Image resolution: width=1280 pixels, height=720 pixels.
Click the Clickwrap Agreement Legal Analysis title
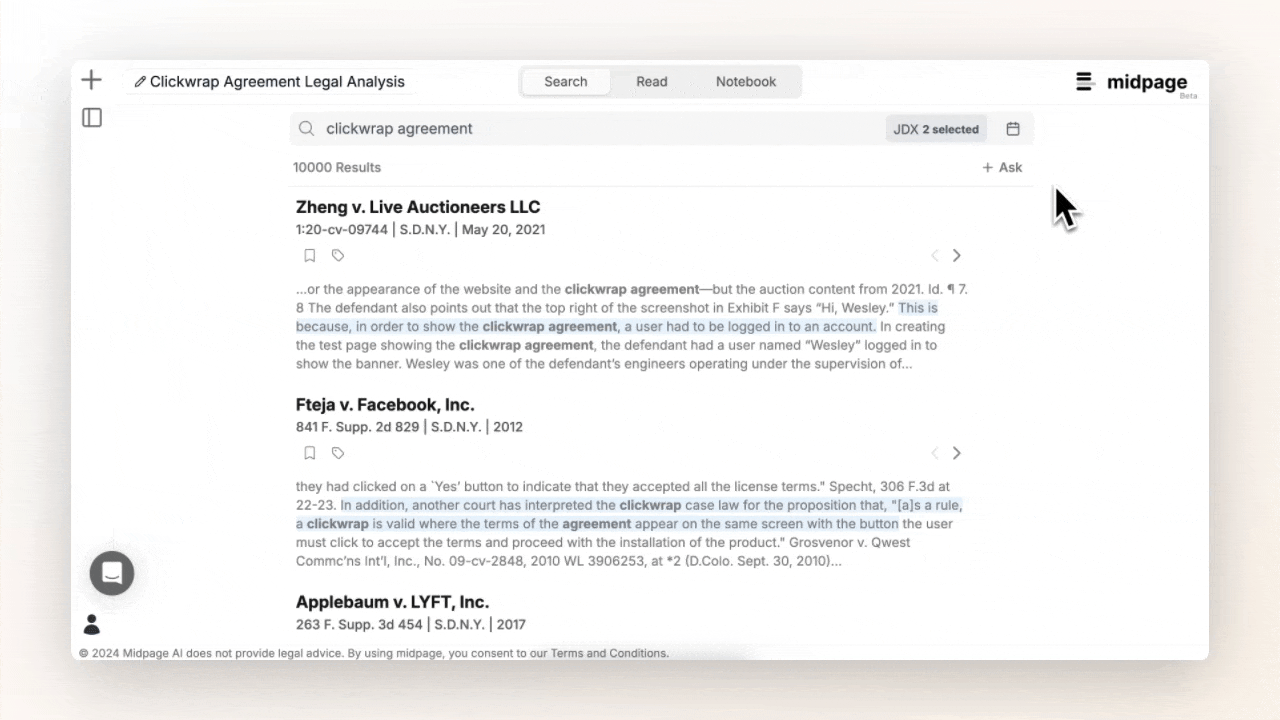click(277, 82)
